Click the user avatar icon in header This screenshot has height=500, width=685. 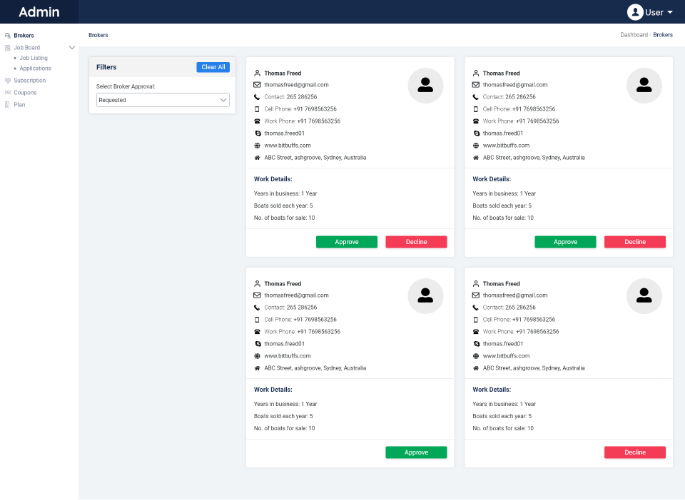(x=635, y=12)
